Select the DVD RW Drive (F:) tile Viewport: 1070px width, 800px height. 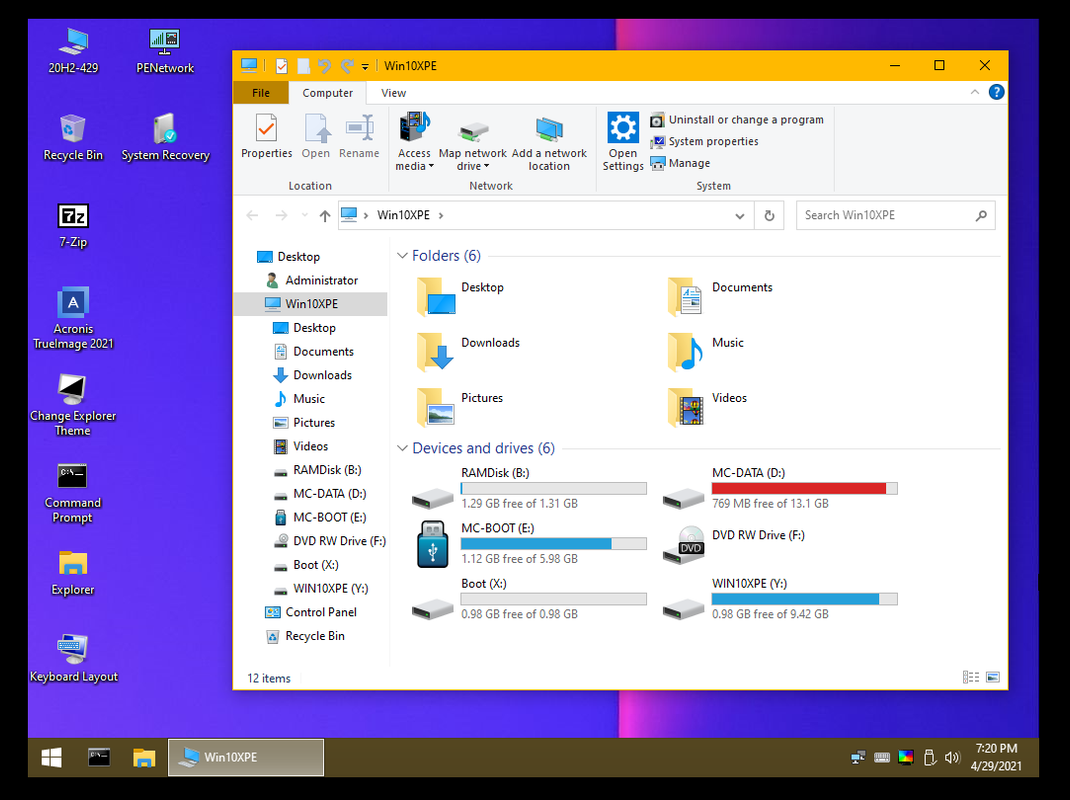point(735,545)
